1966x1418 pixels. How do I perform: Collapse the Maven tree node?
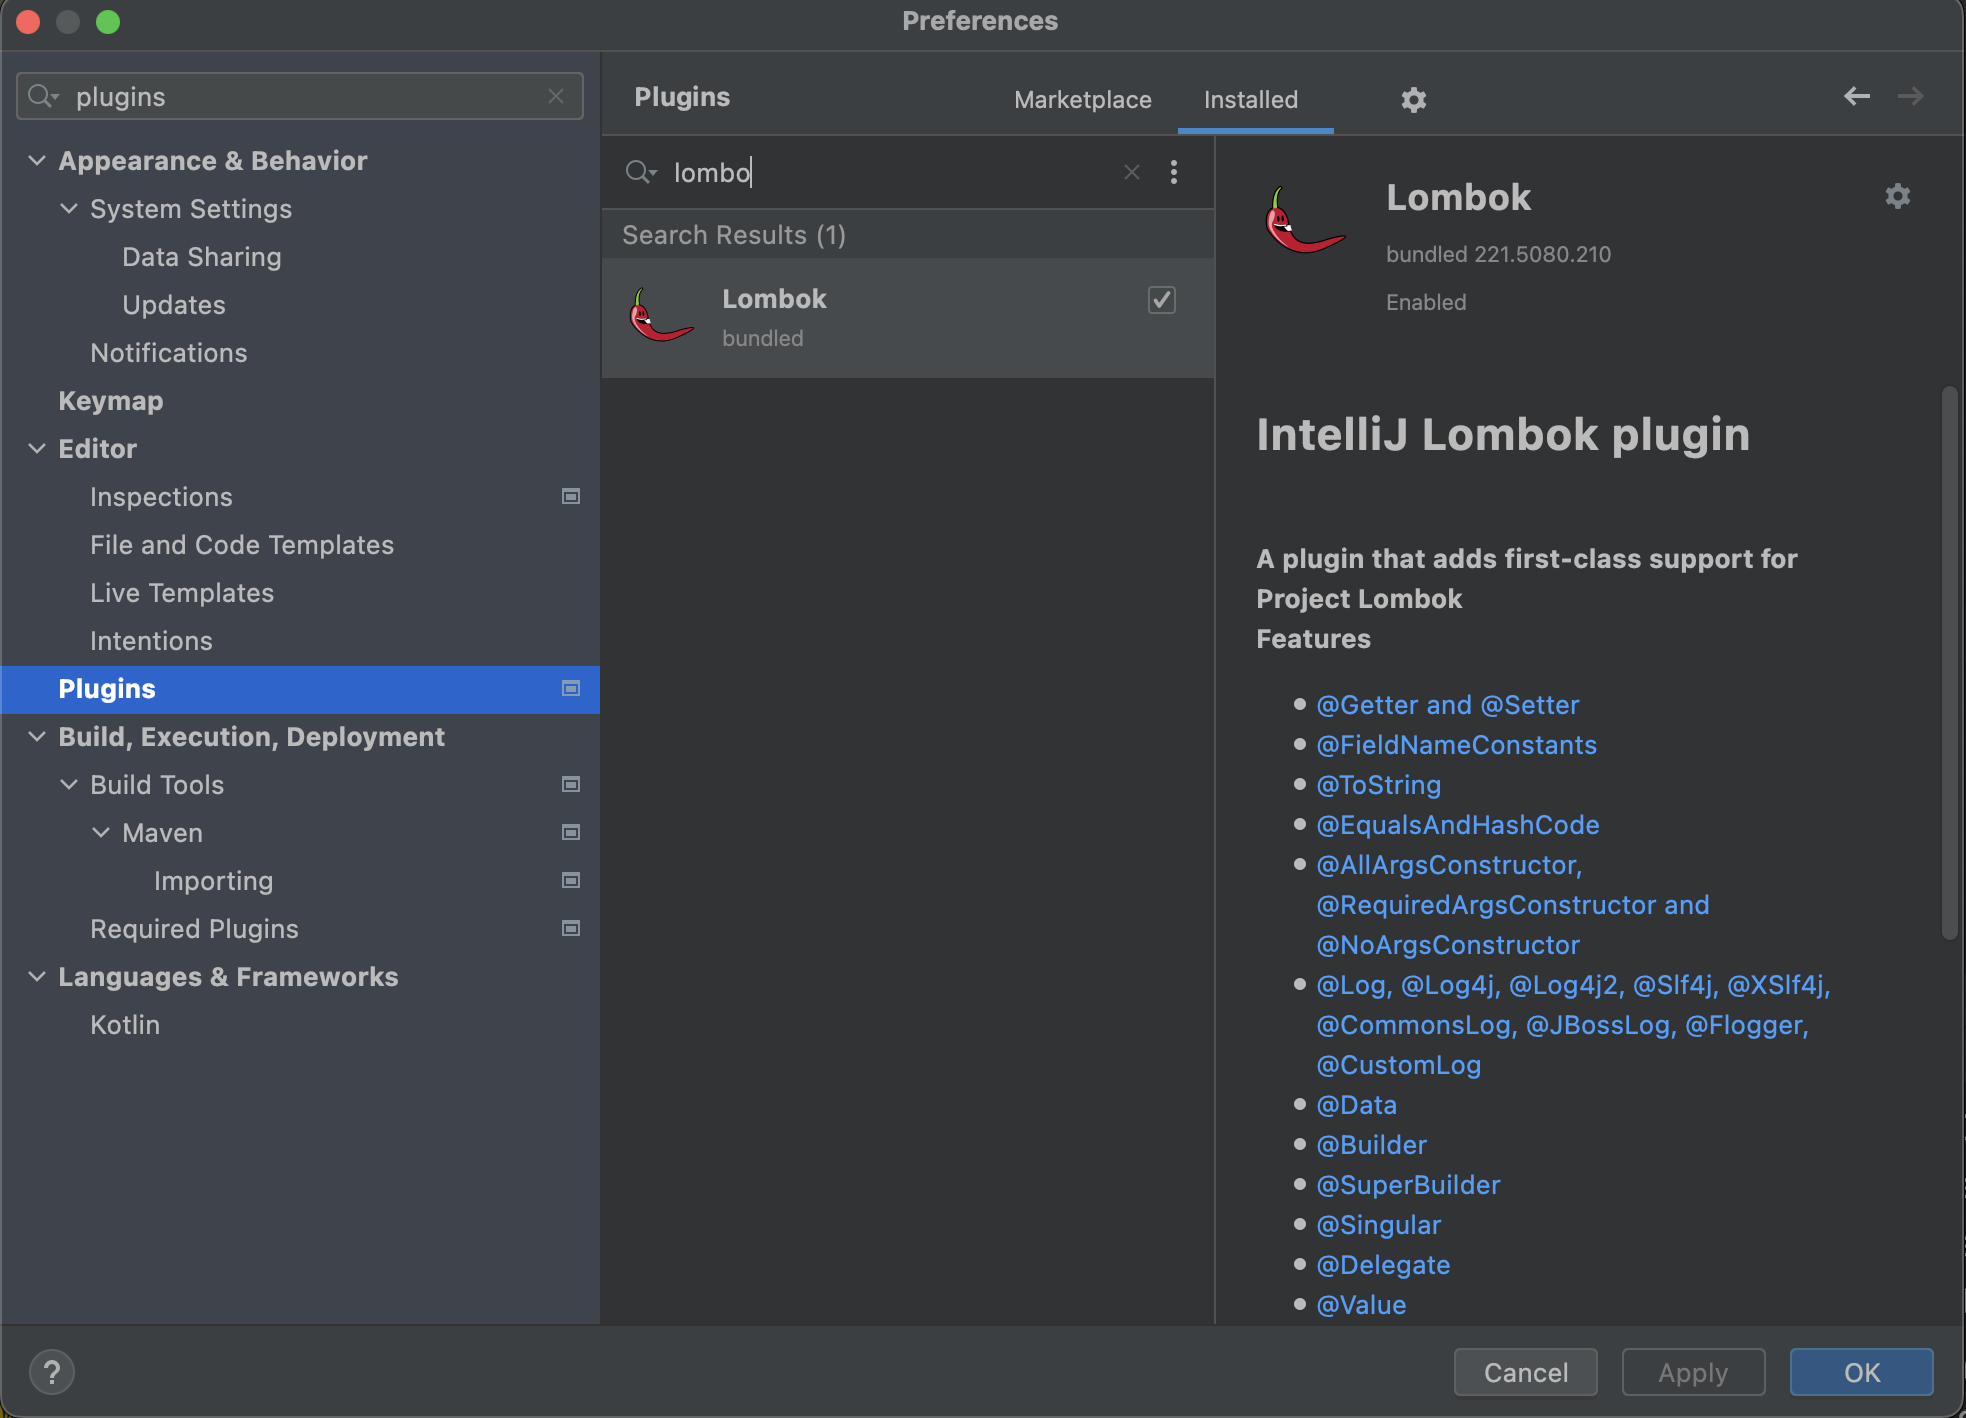click(x=101, y=832)
